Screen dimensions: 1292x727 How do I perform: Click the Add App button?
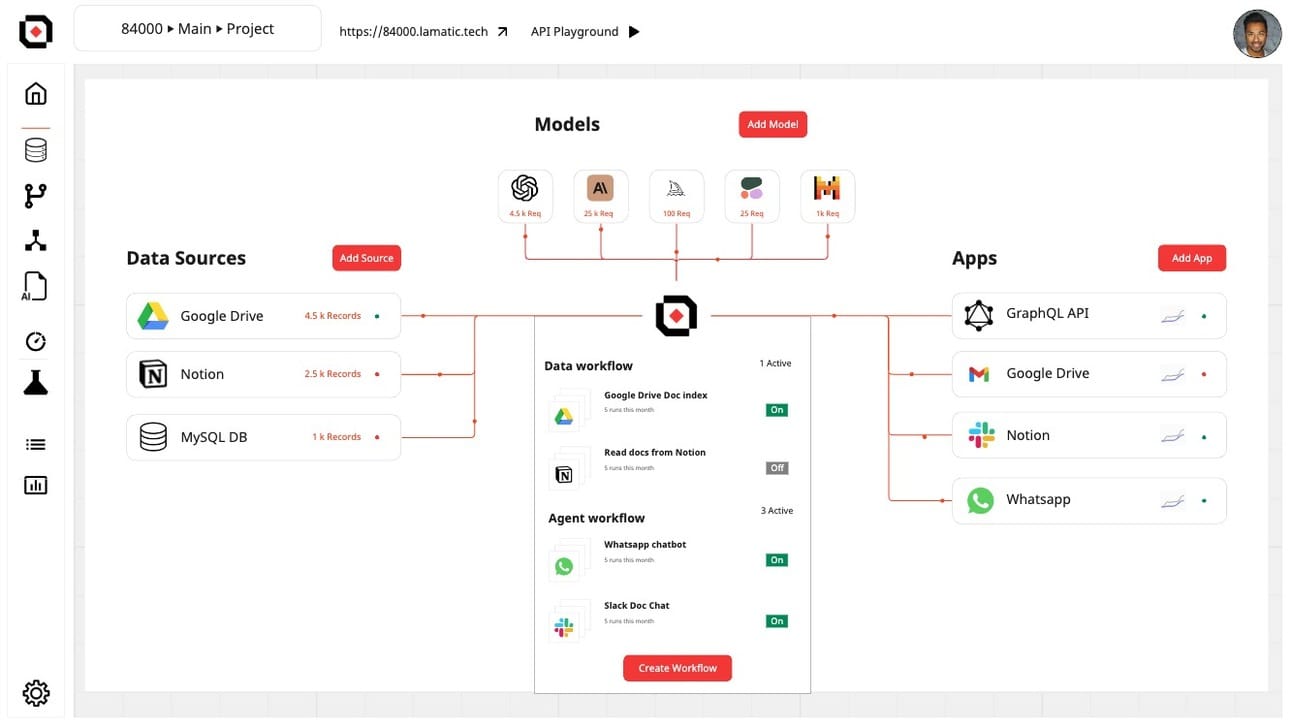1192,258
